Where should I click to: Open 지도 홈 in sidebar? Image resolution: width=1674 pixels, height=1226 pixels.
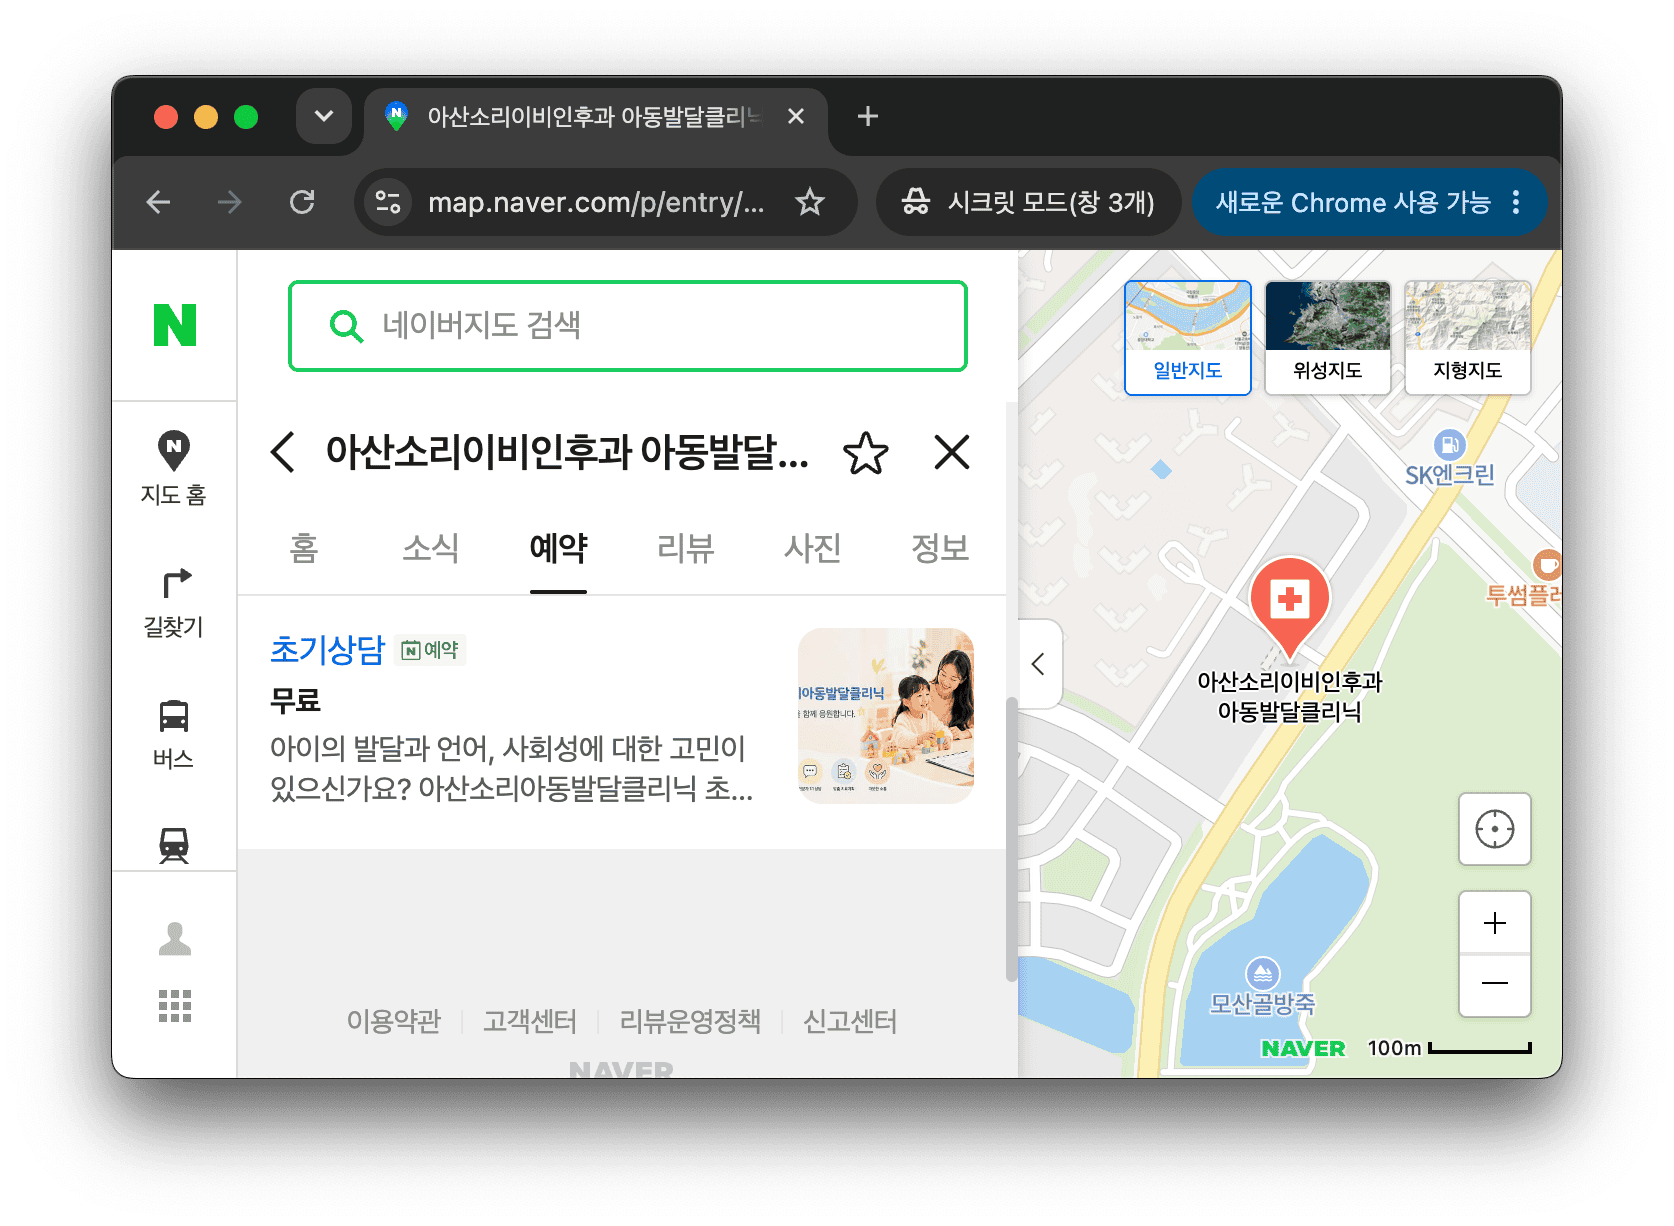(x=174, y=468)
